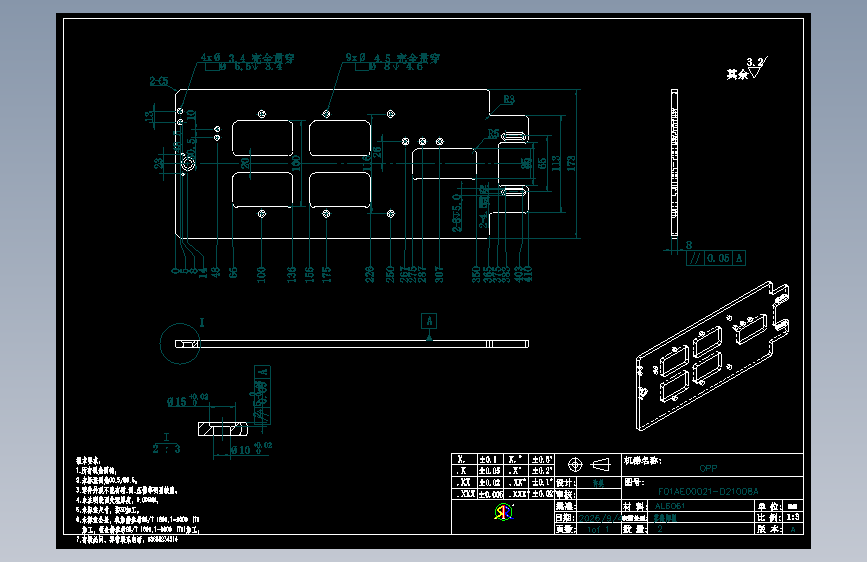Select the narrow right side view of plate

674,164
